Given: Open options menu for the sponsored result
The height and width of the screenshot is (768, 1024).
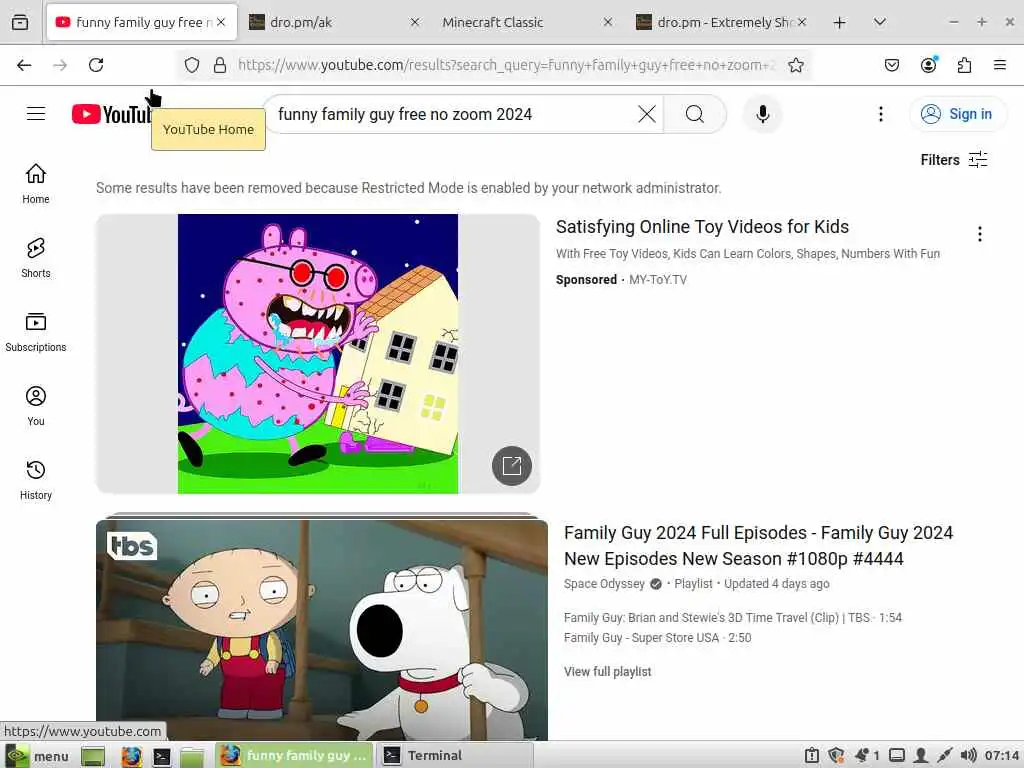Looking at the screenshot, I should coord(980,234).
